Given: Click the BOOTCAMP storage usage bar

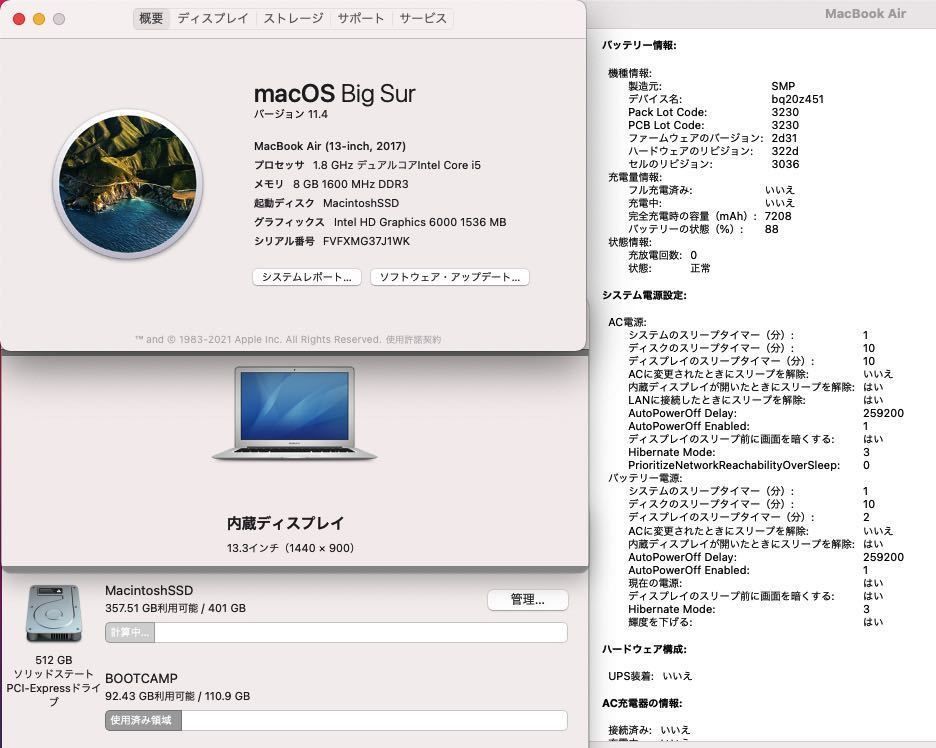Looking at the screenshot, I should pos(336,721).
